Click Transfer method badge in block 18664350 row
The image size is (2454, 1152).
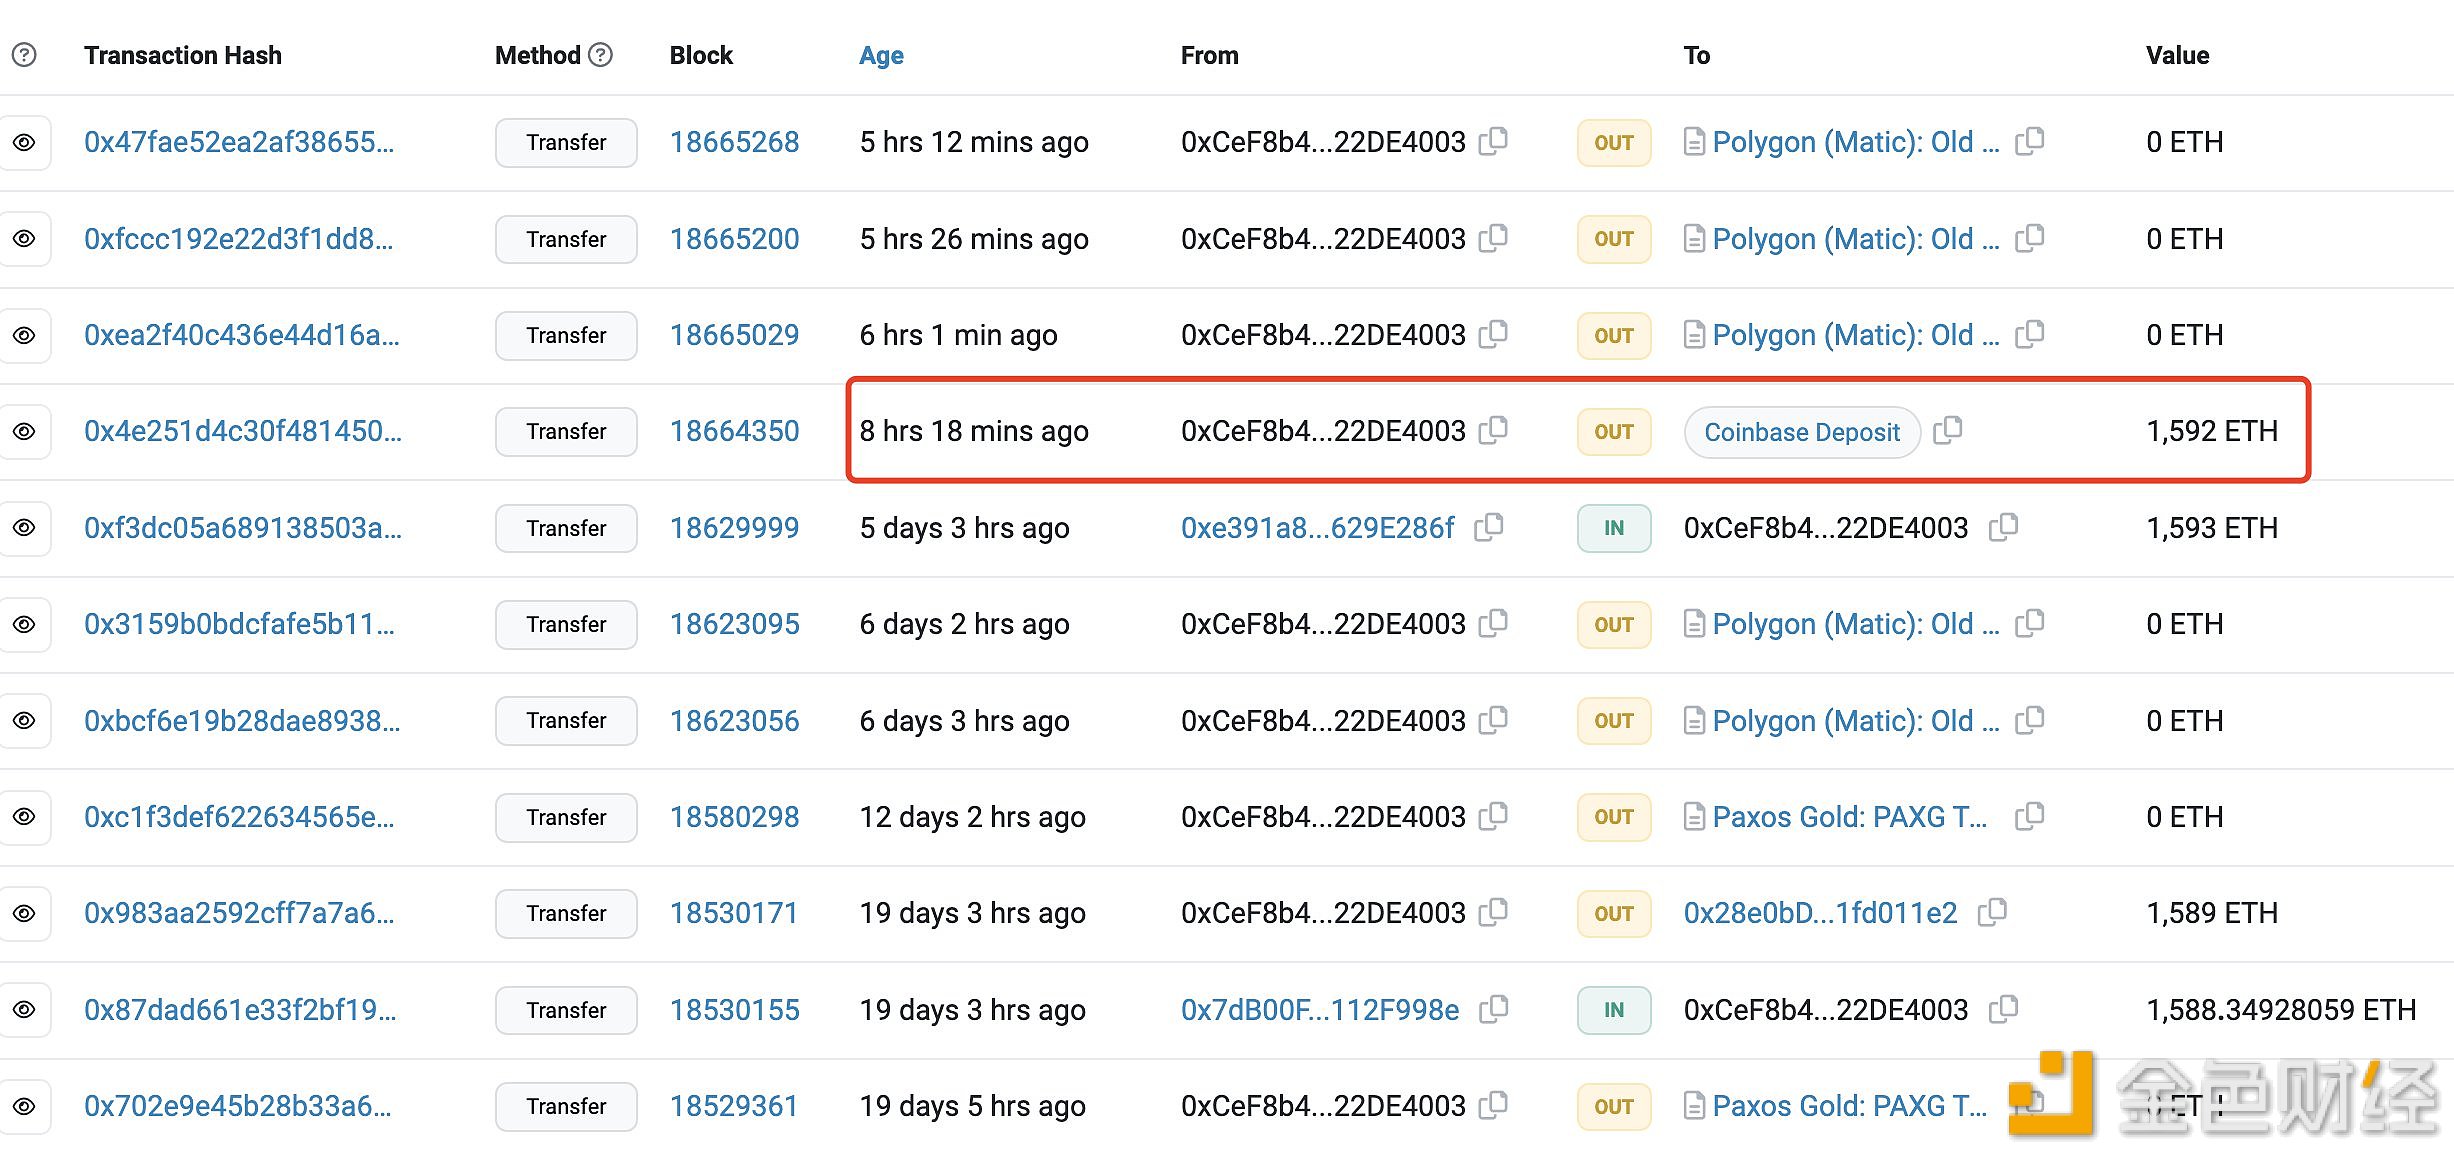(x=566, y=432)
